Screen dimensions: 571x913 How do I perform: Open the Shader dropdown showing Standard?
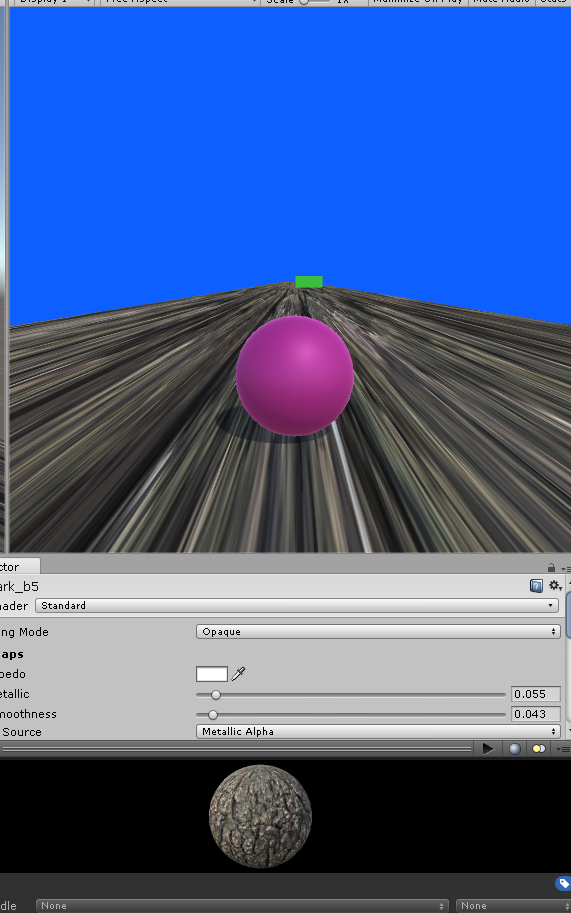pyautogui.click(x=296, y=606)
